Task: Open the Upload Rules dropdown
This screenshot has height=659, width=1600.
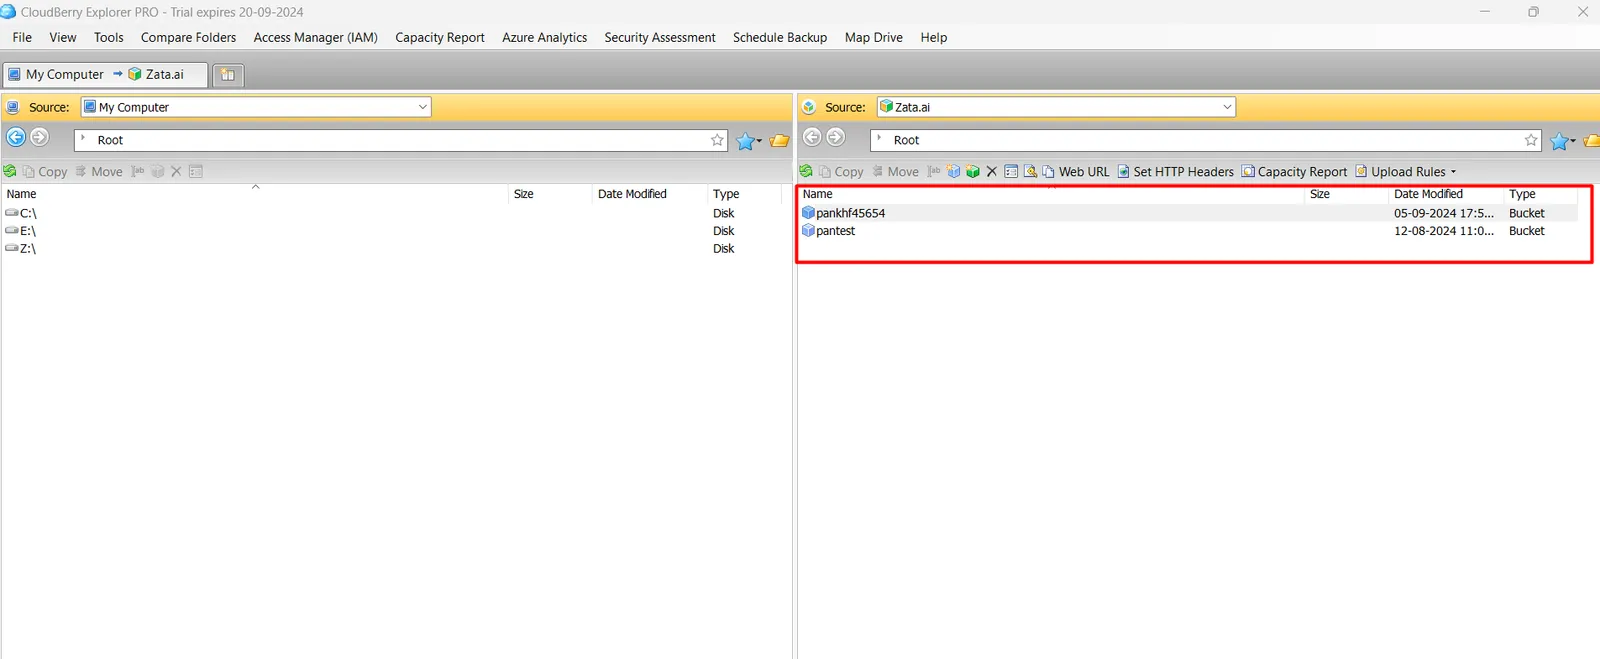Action: tap(1406, 172)
